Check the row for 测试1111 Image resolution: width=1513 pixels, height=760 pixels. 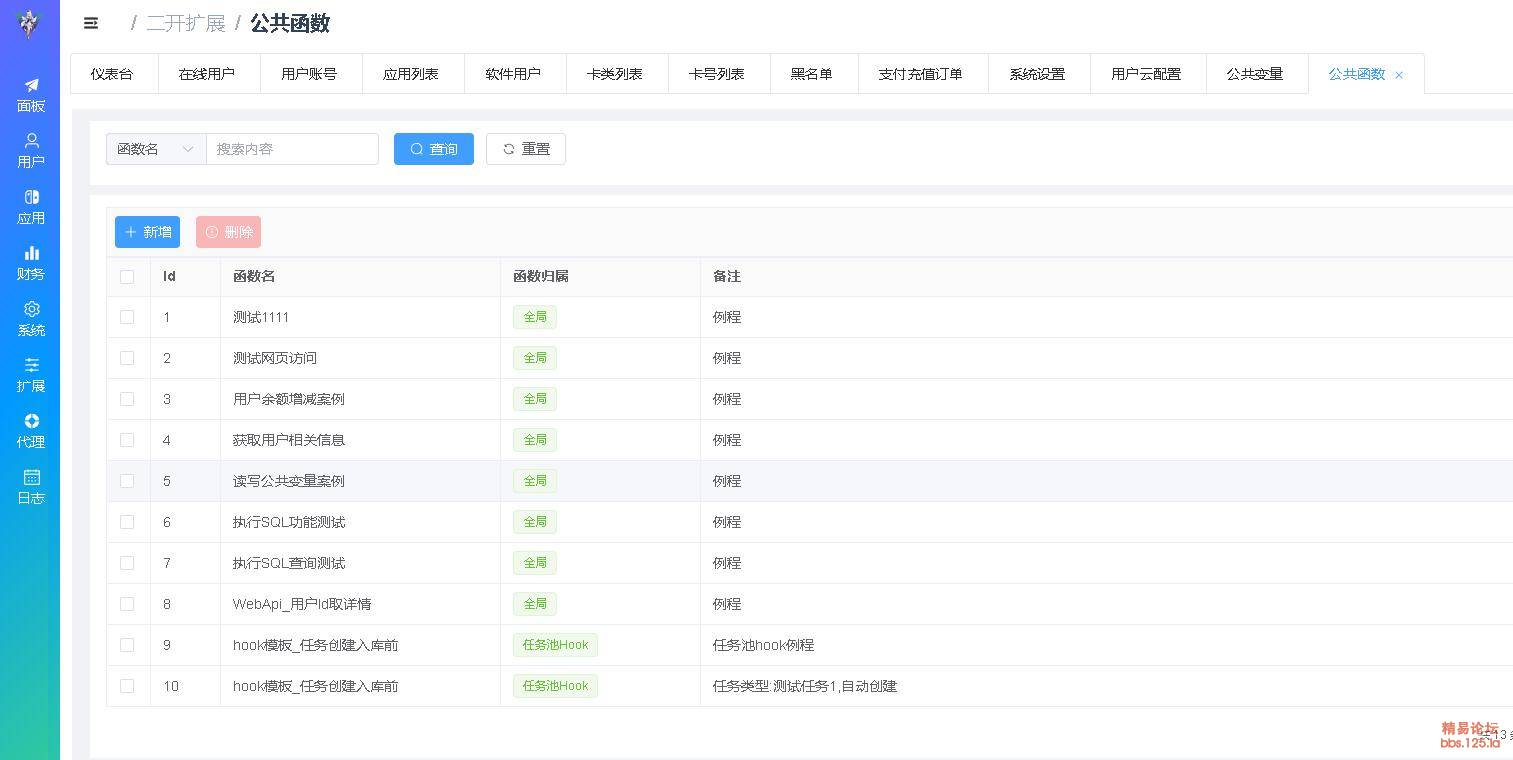point(127,317)
